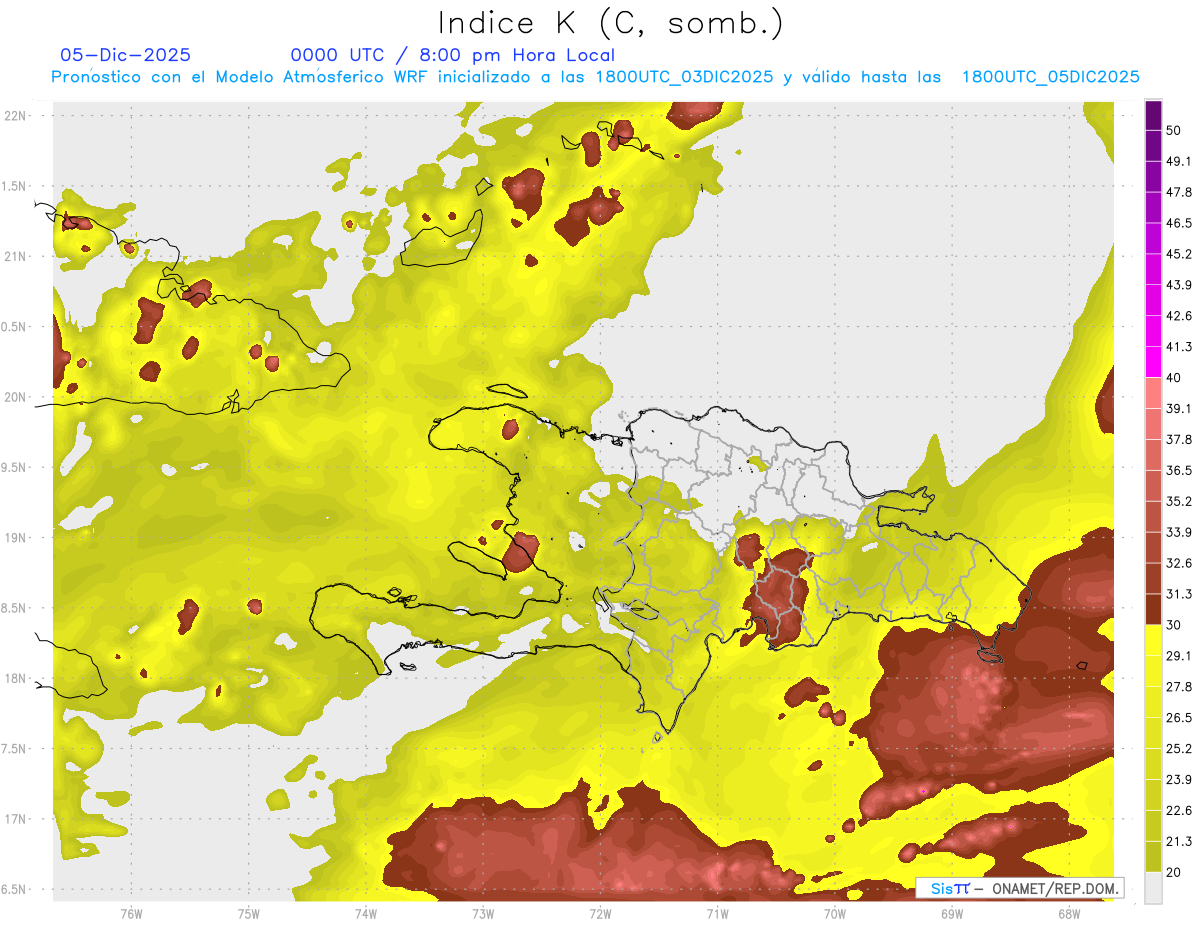Click "0000 UTC / 8:00 pm Hora Local" text

[452, 56]
